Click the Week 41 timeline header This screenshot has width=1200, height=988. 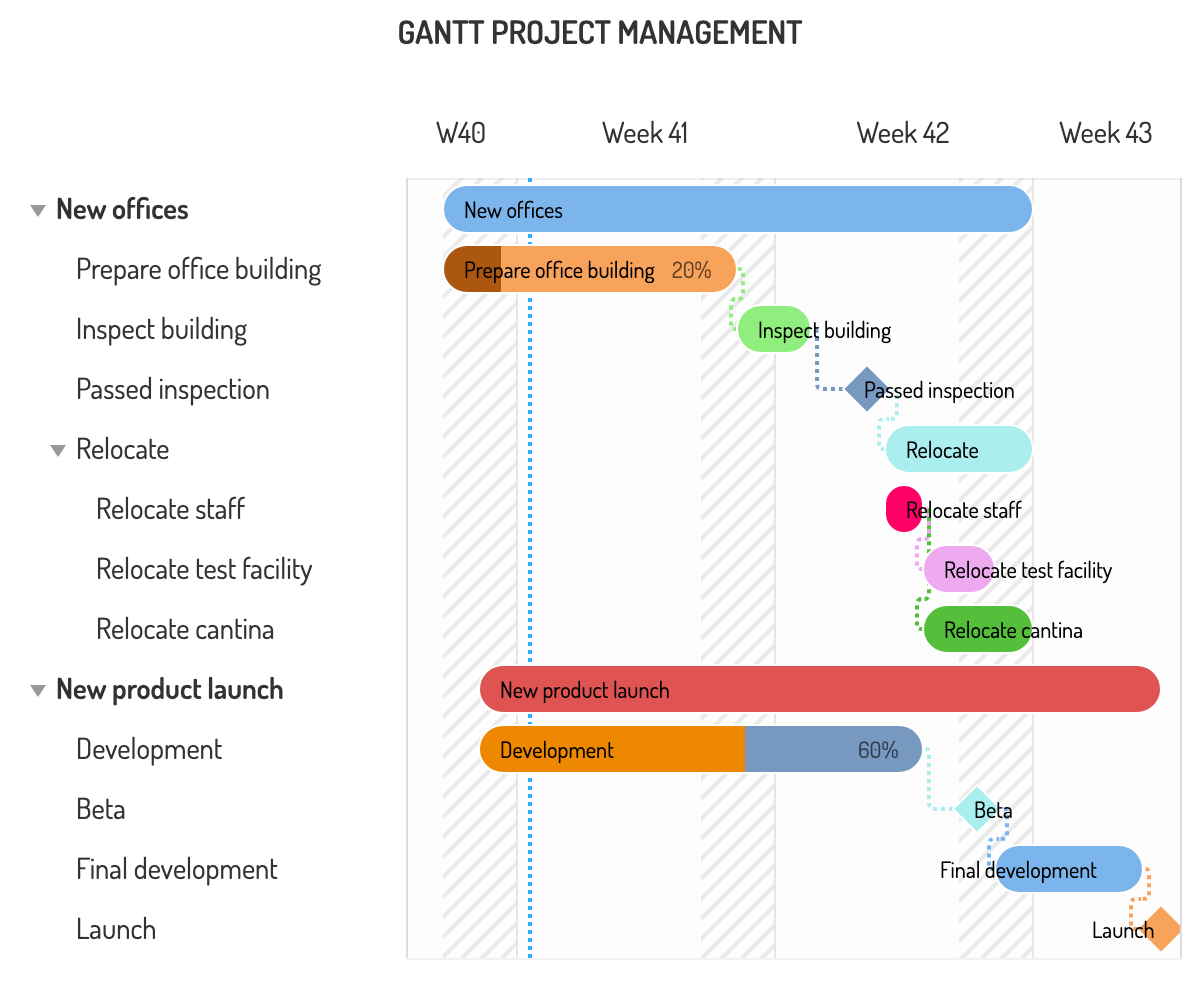pyautogui.click(x=645, y=133)
